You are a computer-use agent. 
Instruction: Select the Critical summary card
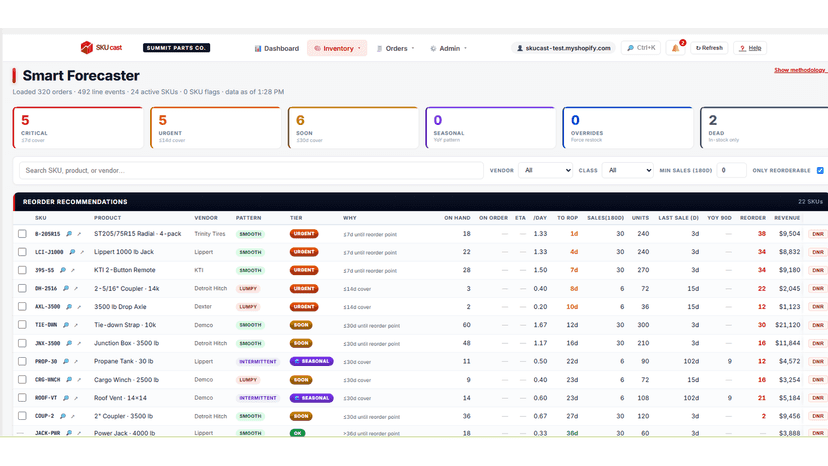pos(78,128)
